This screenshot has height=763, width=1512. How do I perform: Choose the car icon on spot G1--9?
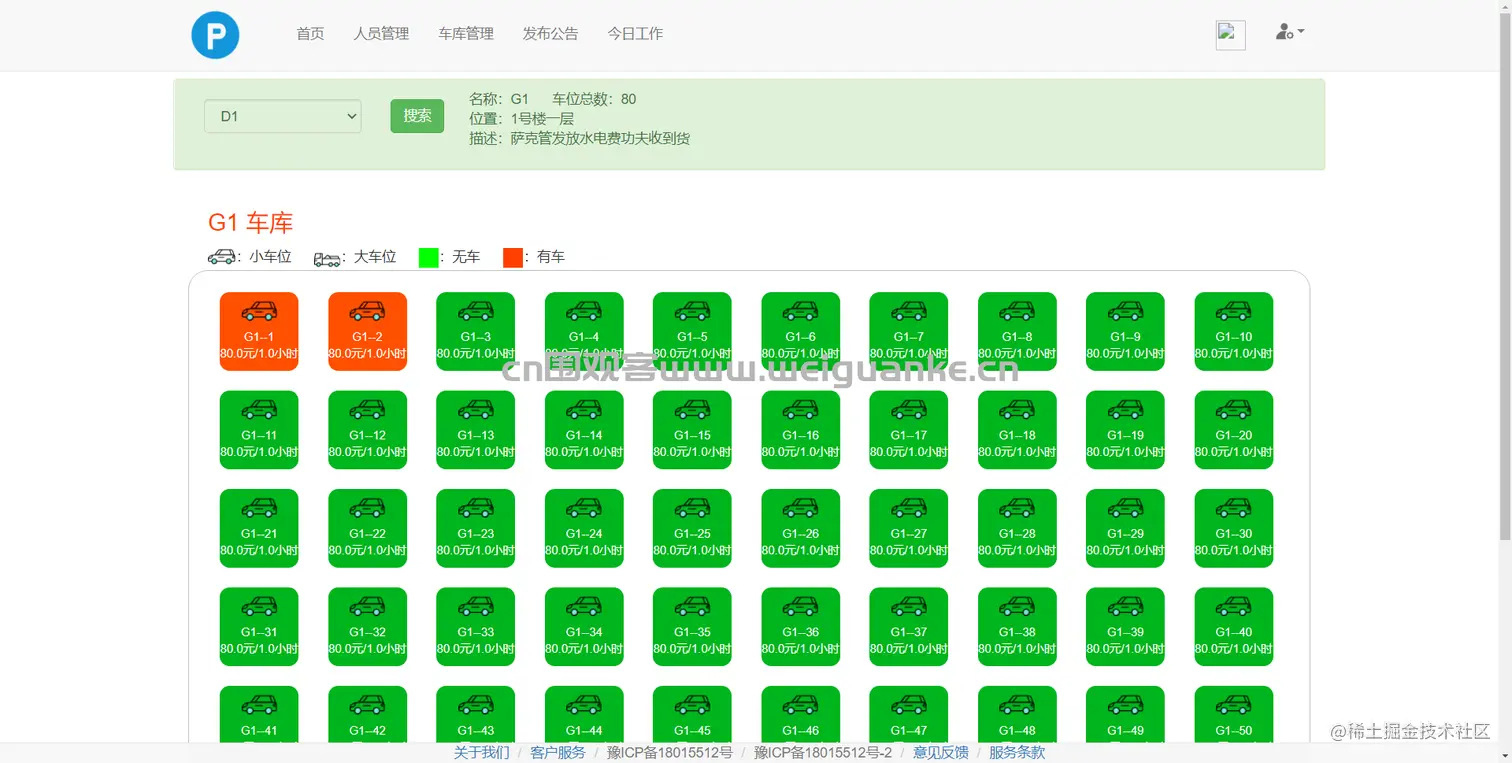[x=1125, y=312]
